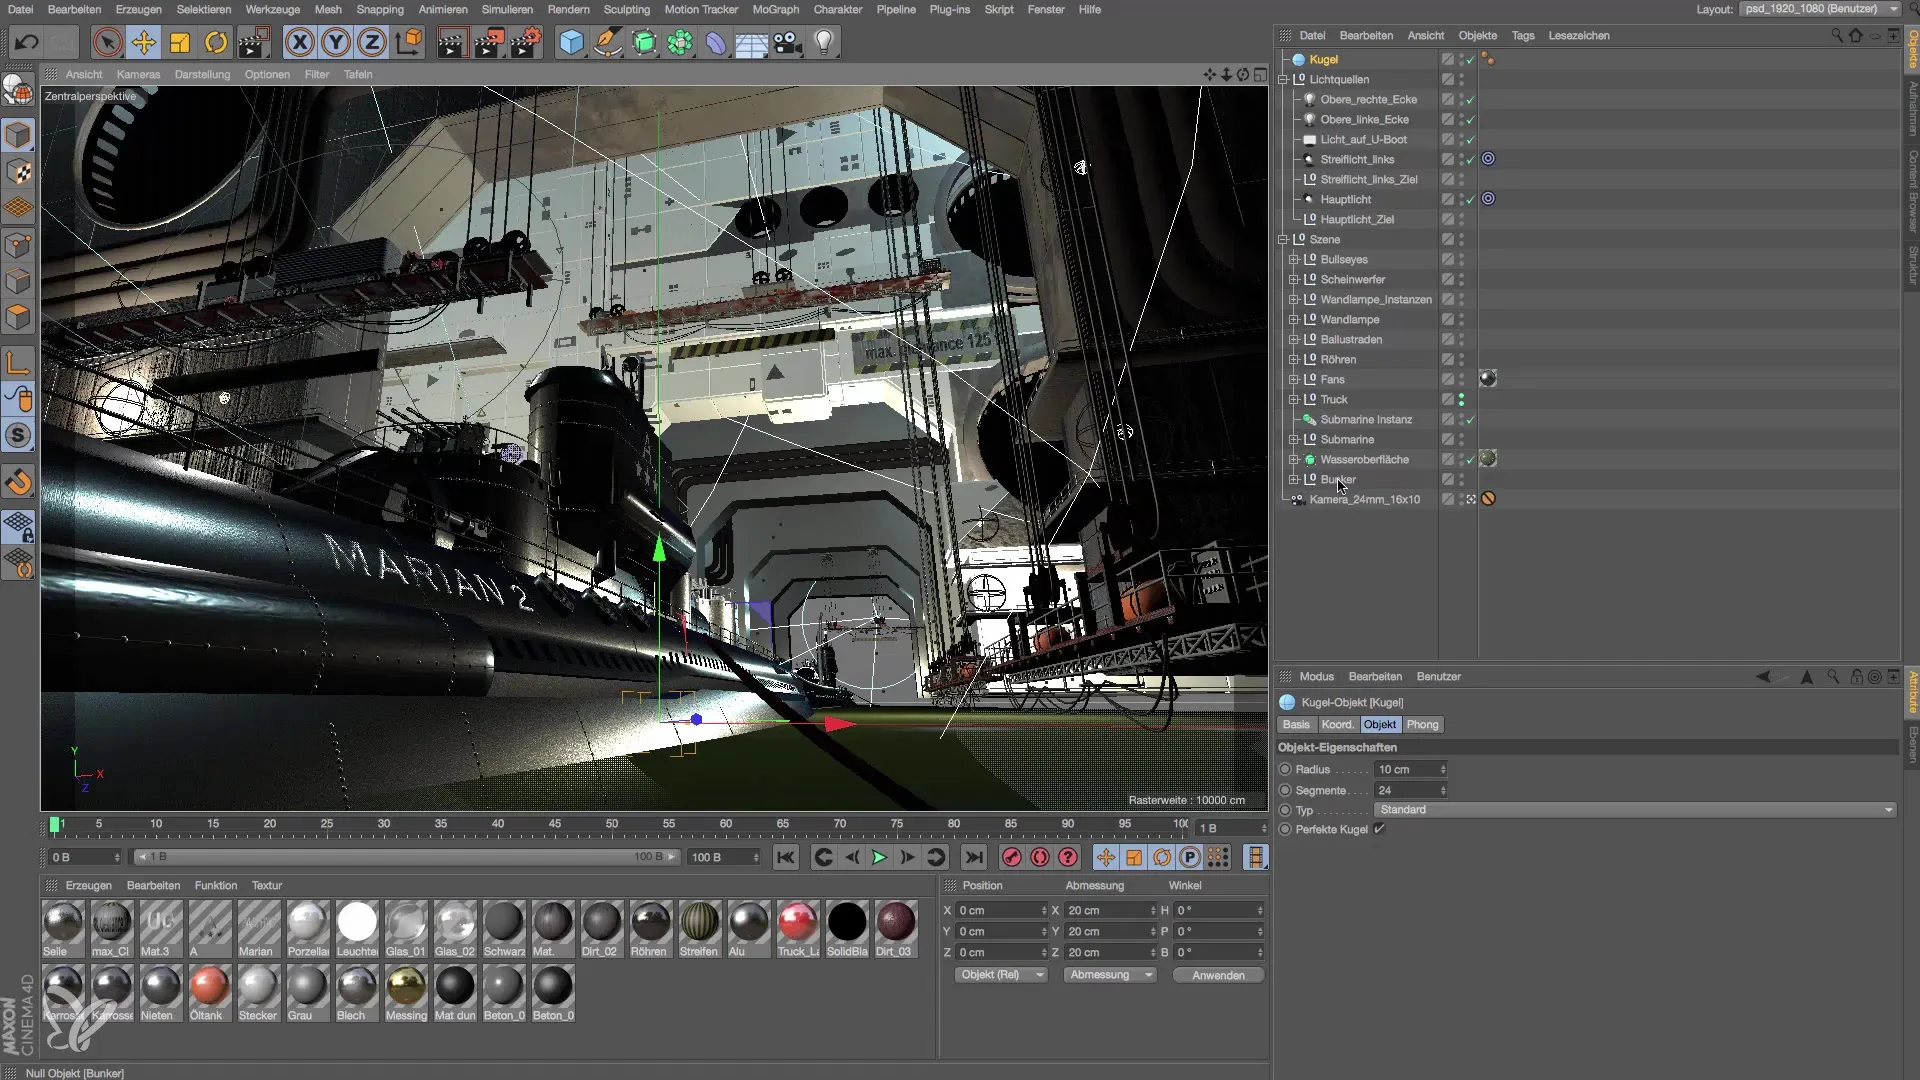Image resolution: width=1920 pixels, height=1080 pixels.
Task: Select the live selection tool
Action: (x=107, y=42)
